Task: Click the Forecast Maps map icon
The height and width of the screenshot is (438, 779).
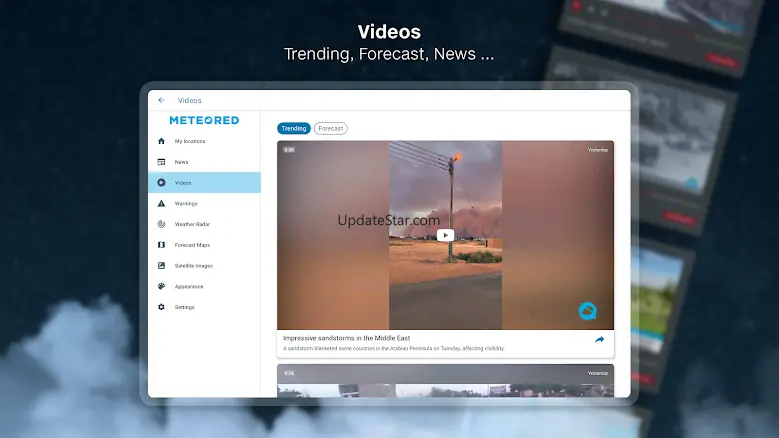Action: click(161, 245)
